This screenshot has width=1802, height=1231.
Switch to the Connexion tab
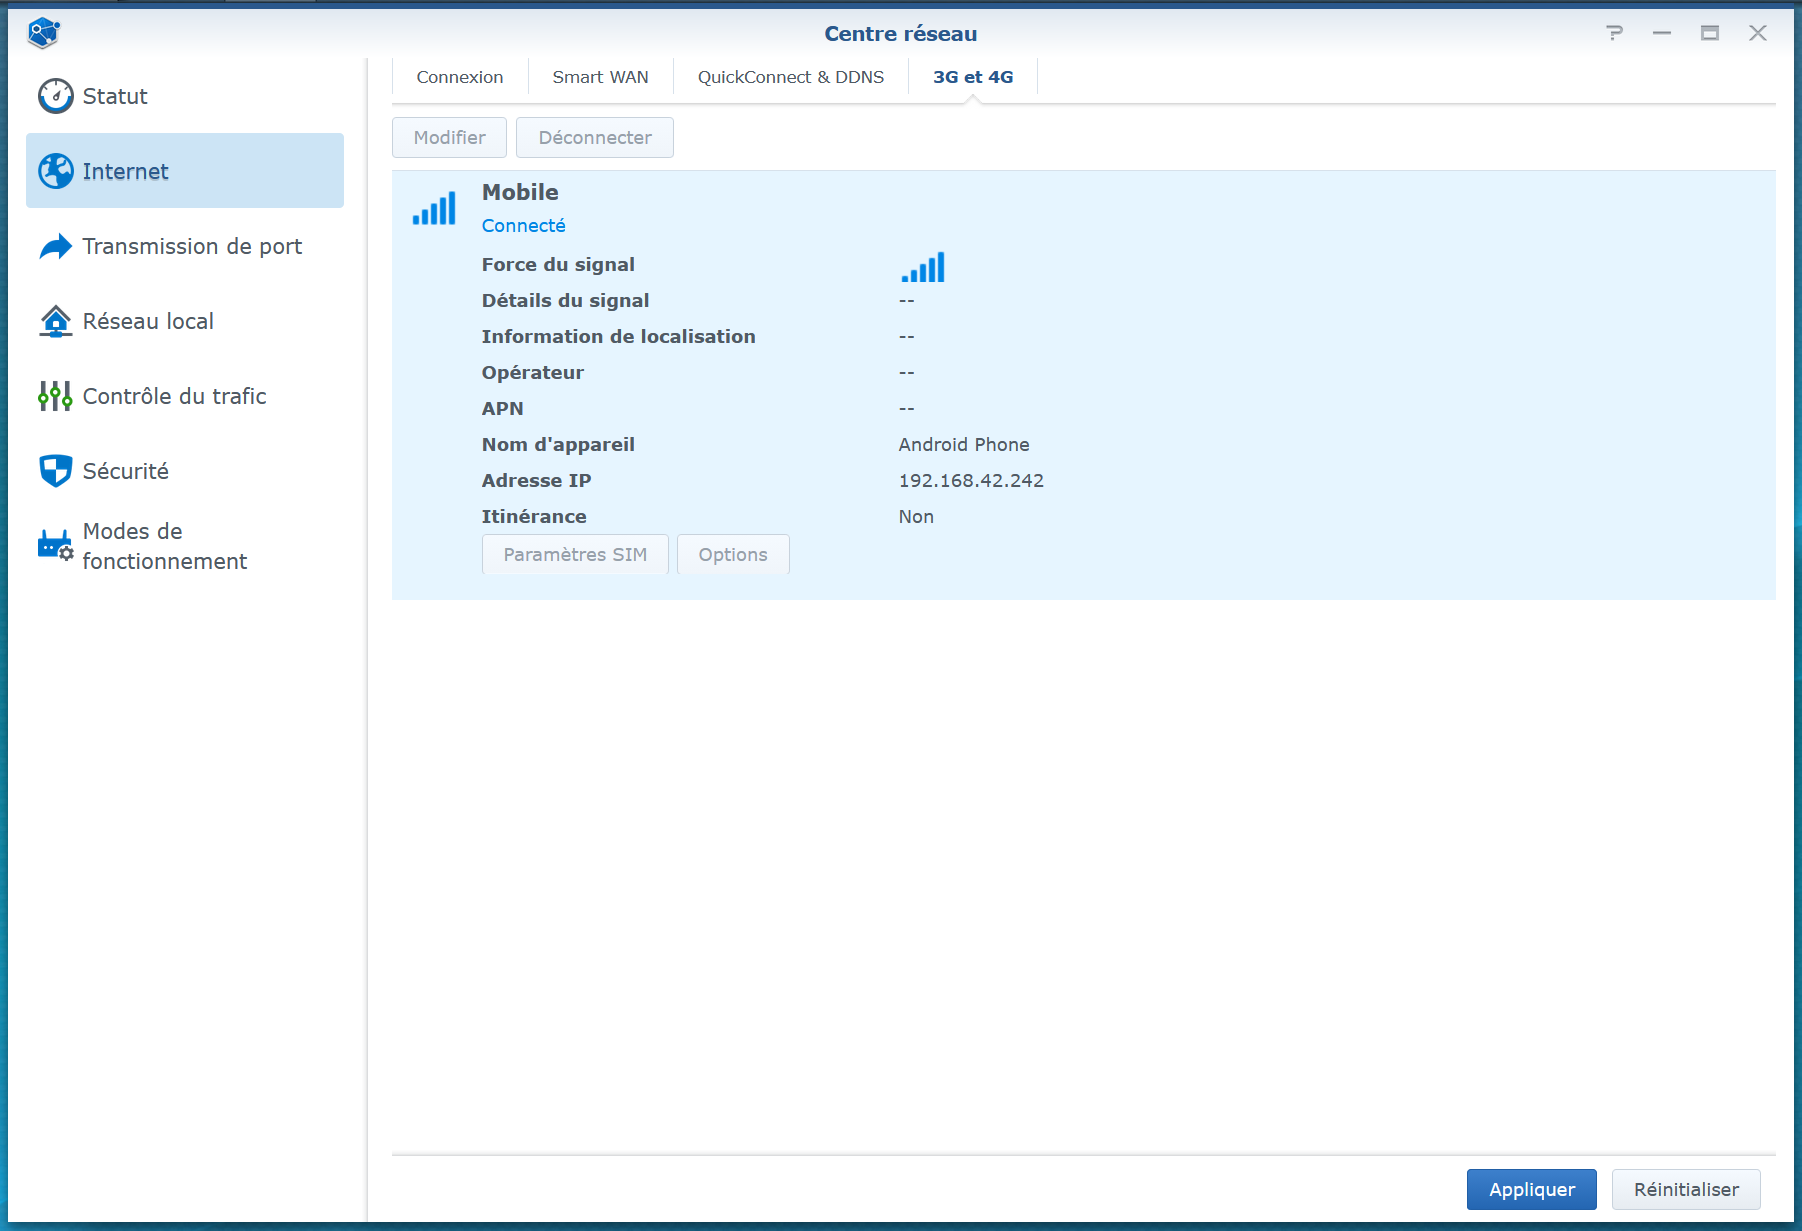point(460,77)
